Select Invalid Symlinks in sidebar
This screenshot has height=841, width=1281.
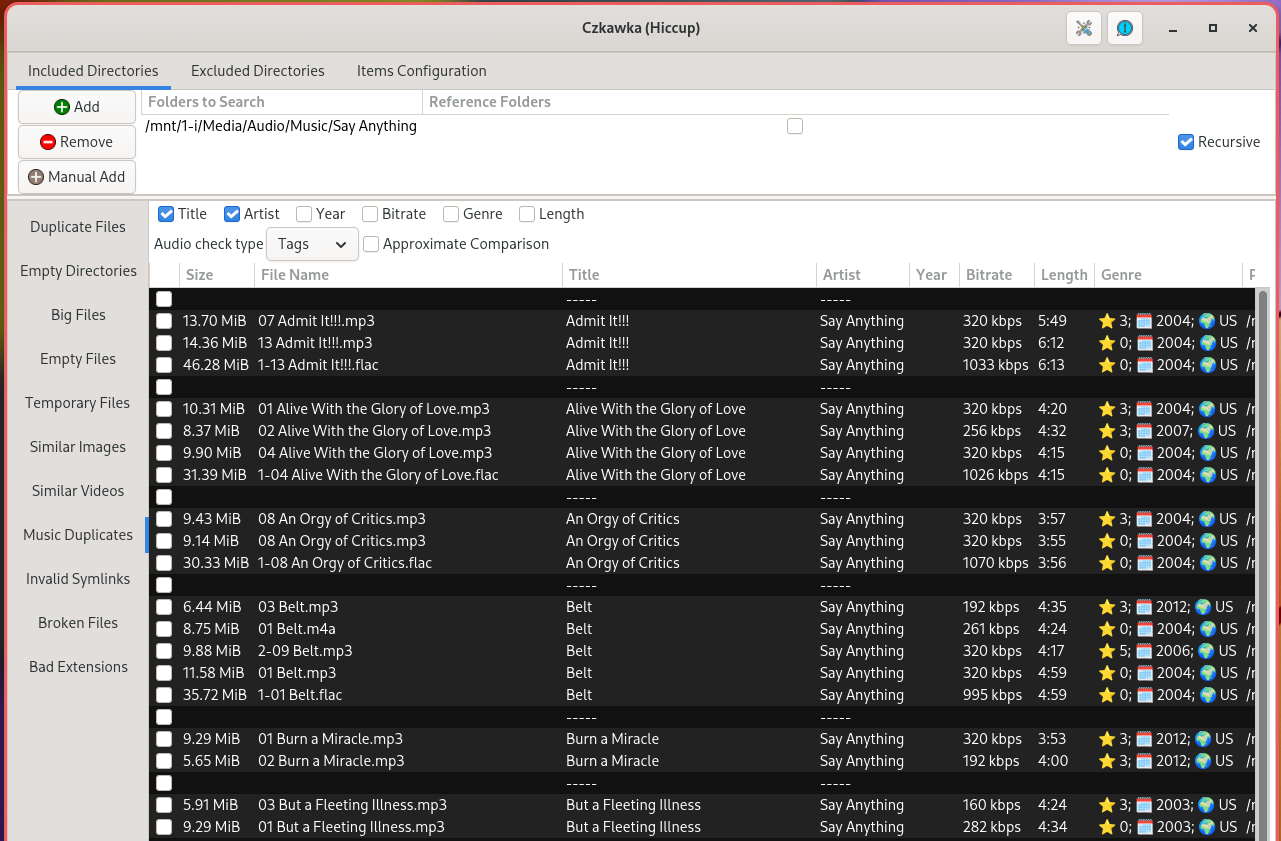point(78,579)
